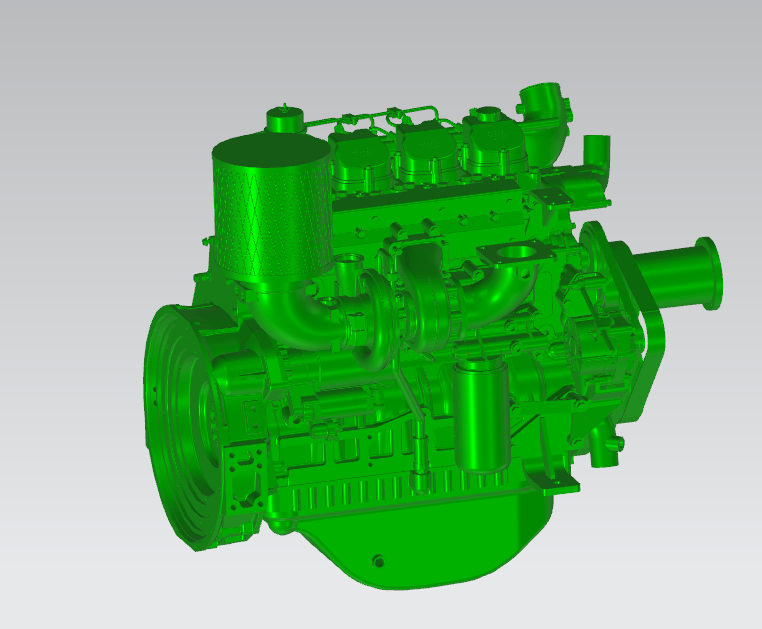Select the small cap behind air filter
Screen dimensions: 762x629
coord(285,119)
